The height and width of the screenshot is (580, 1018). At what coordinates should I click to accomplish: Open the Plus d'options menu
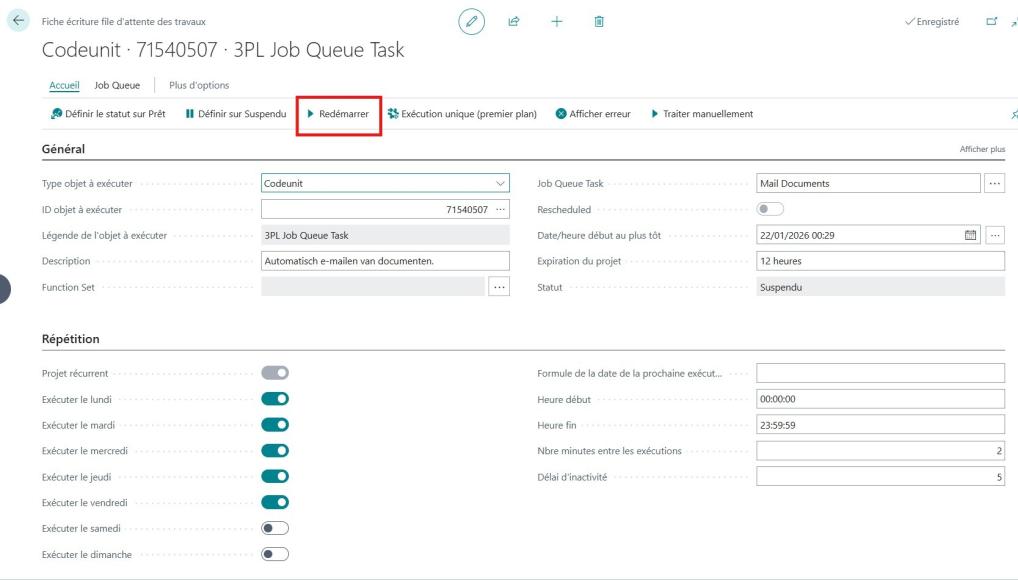199,85
